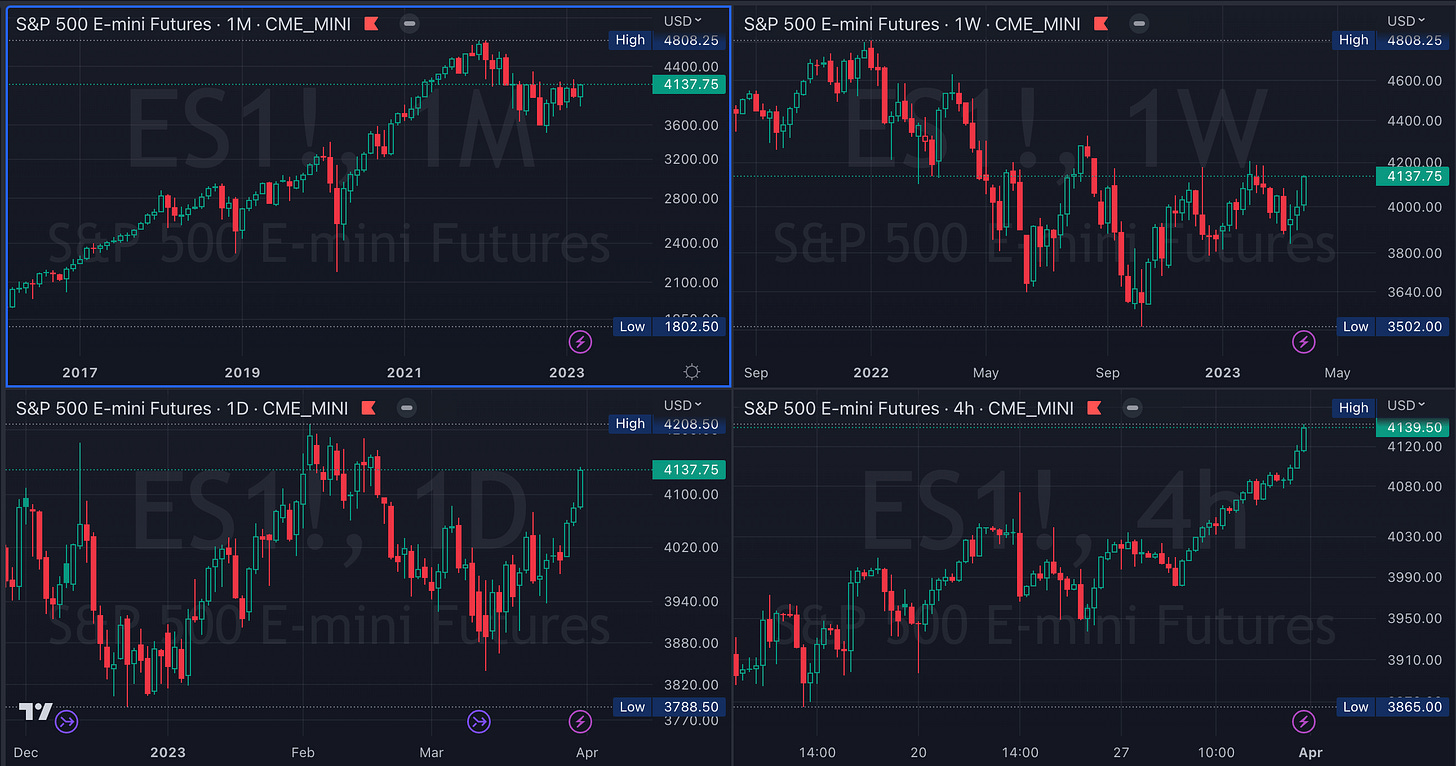
Task: Click the red flag icon on the 1W chart
Action: [x=1101, y=23]
